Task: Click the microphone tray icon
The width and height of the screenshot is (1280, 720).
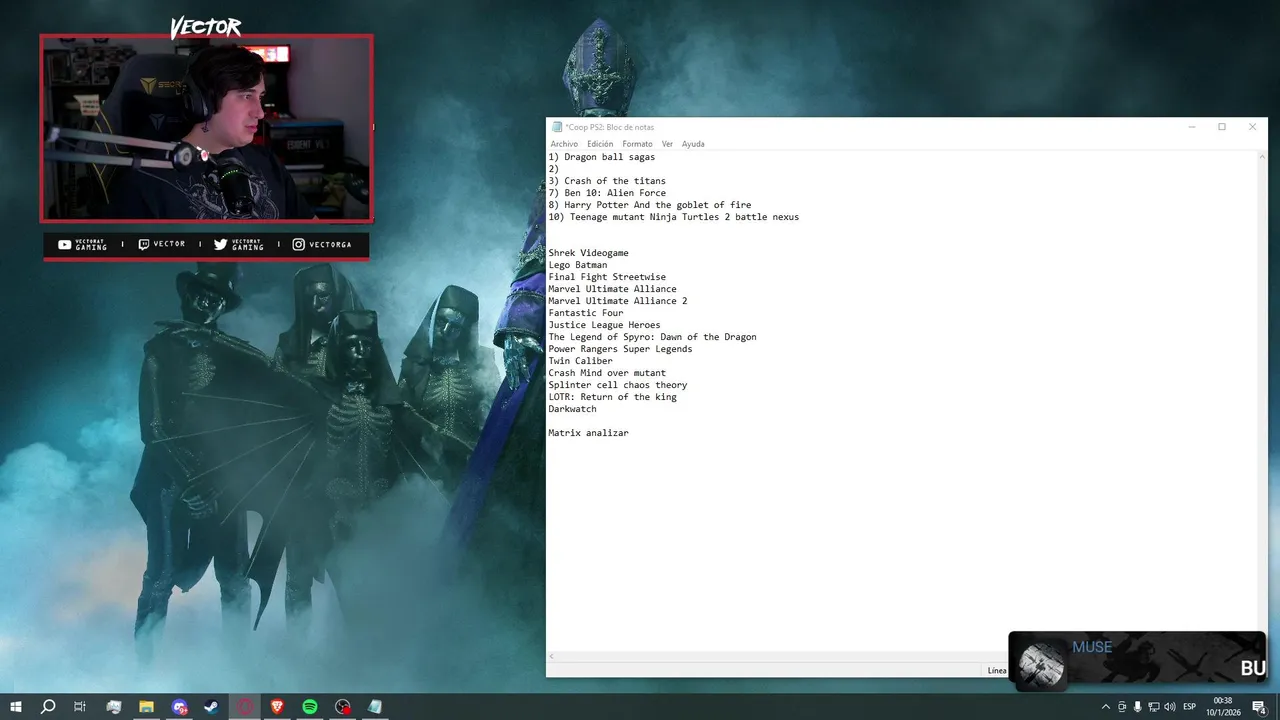Action: point(1138,707)
